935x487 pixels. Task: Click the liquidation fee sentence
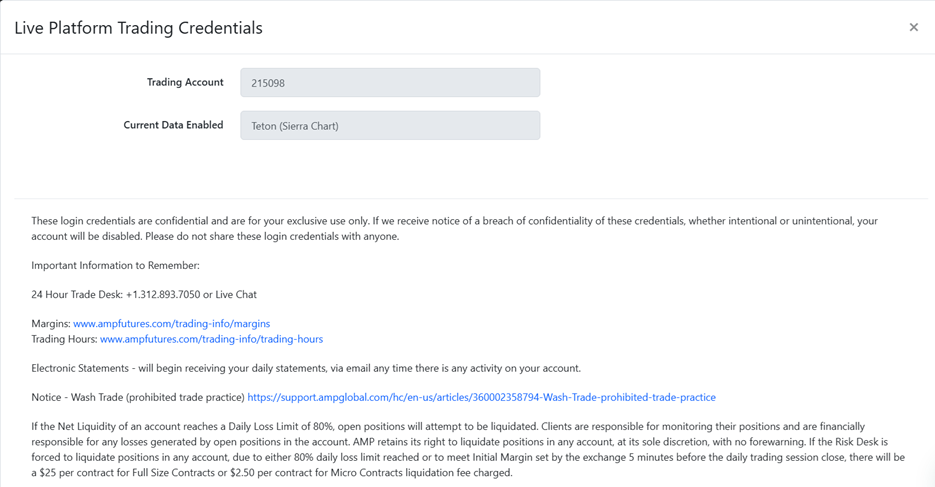(x=272, y=472)
